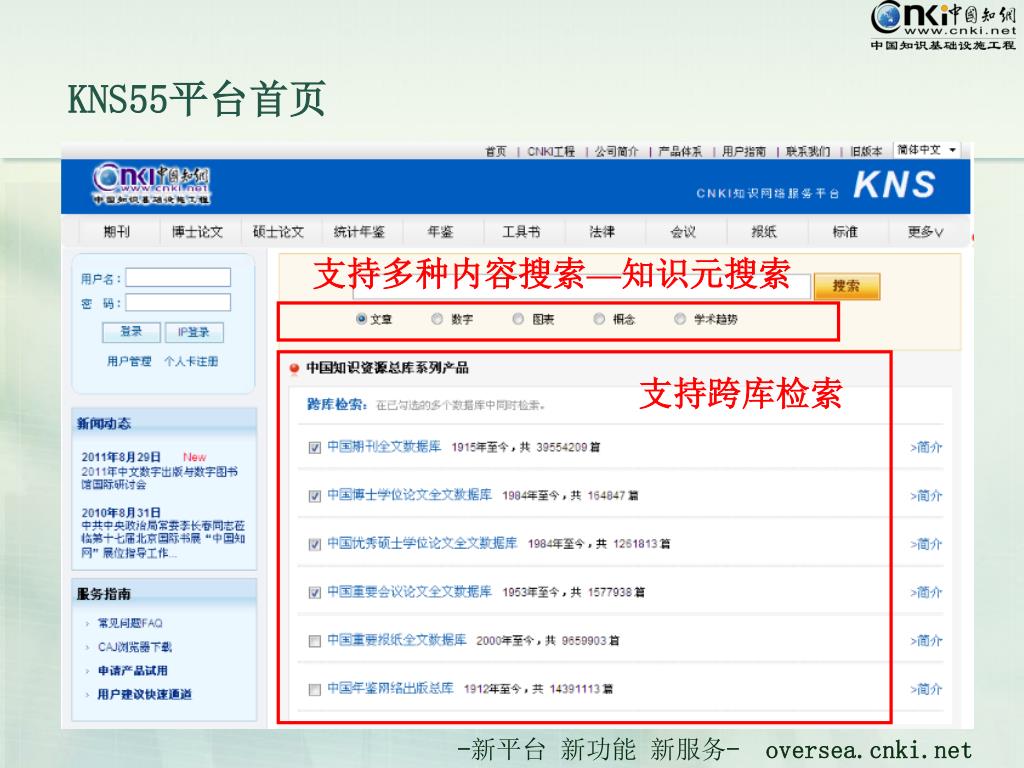Viewport: 1024px width, 768px height.
Task: Uncheck 中国重要会议论文全文数据库 checkbox
Action: (x=315, y=592)
